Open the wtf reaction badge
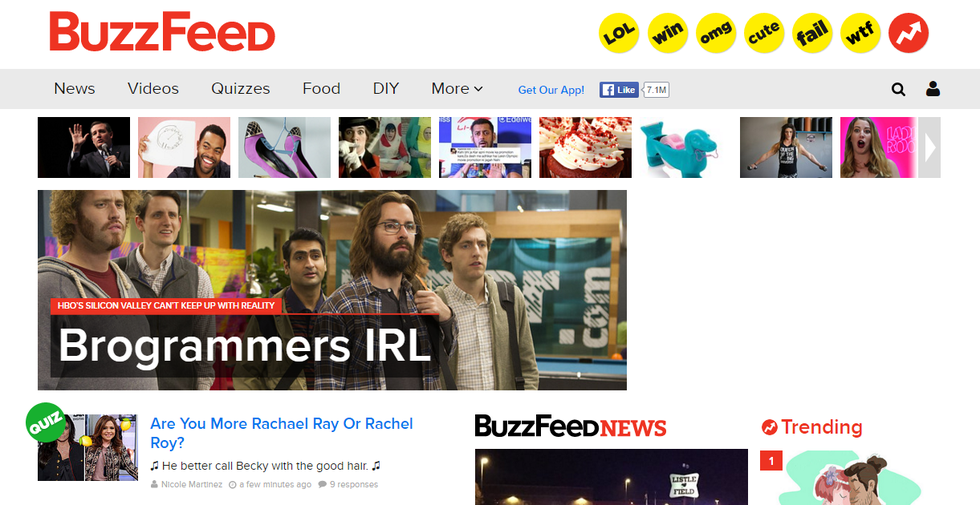The image size is (980, 505). 860,32
